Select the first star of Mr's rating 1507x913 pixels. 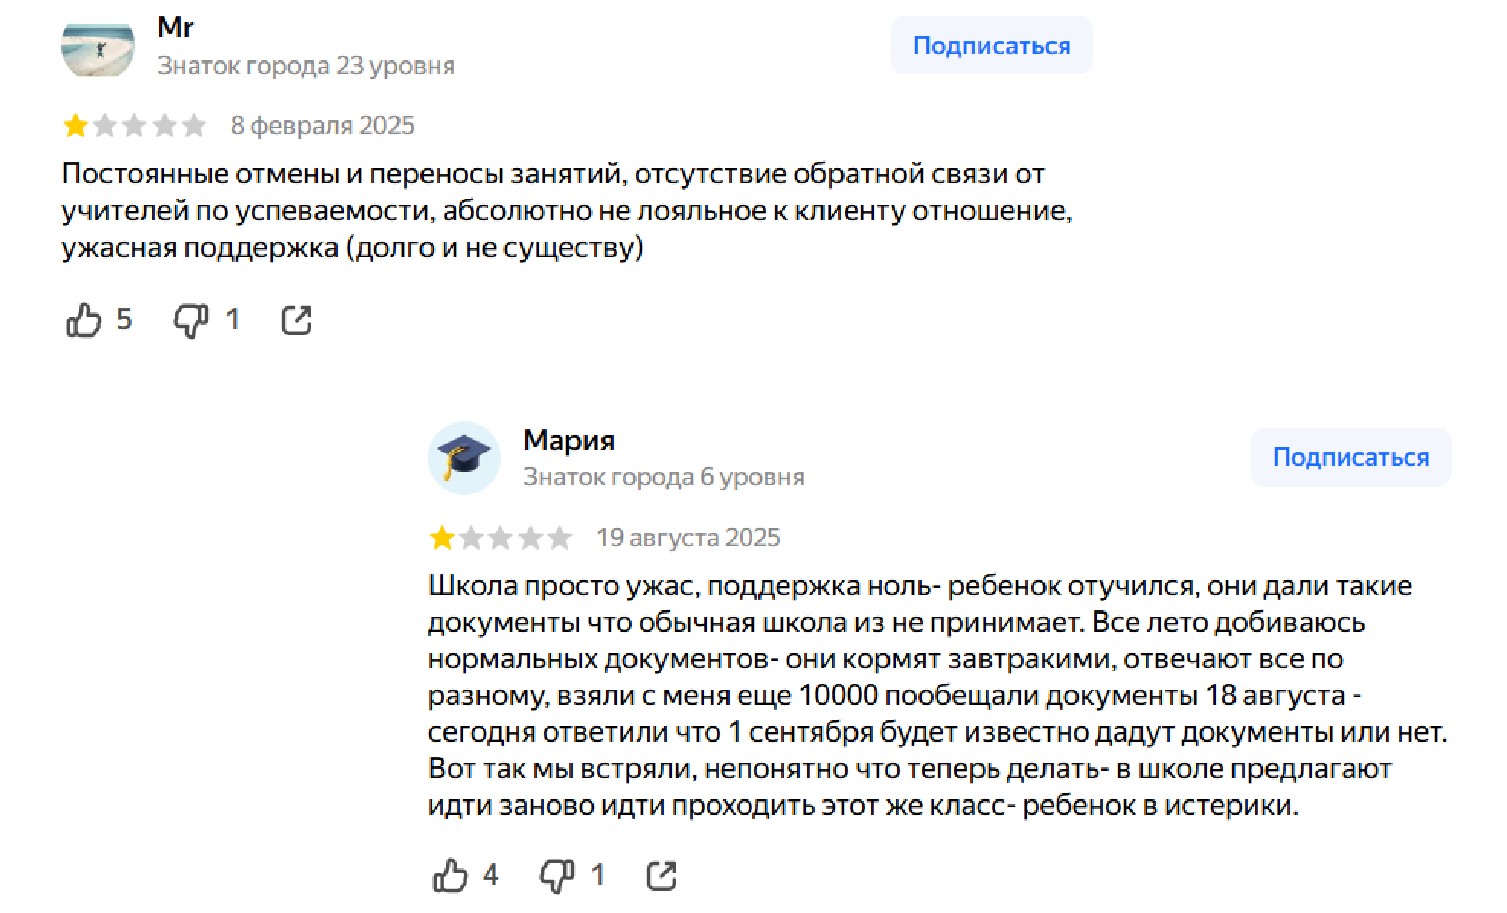click(76, 125)
